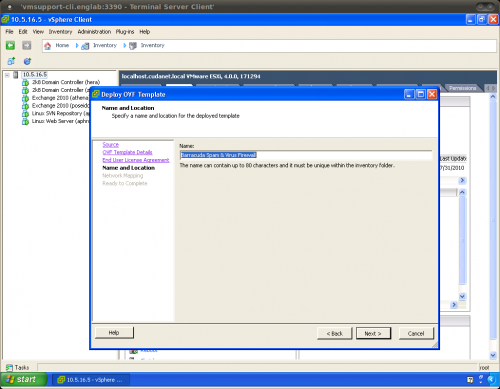
Task: Click the Tasks icon in status bar
Action: click(9, 367)
